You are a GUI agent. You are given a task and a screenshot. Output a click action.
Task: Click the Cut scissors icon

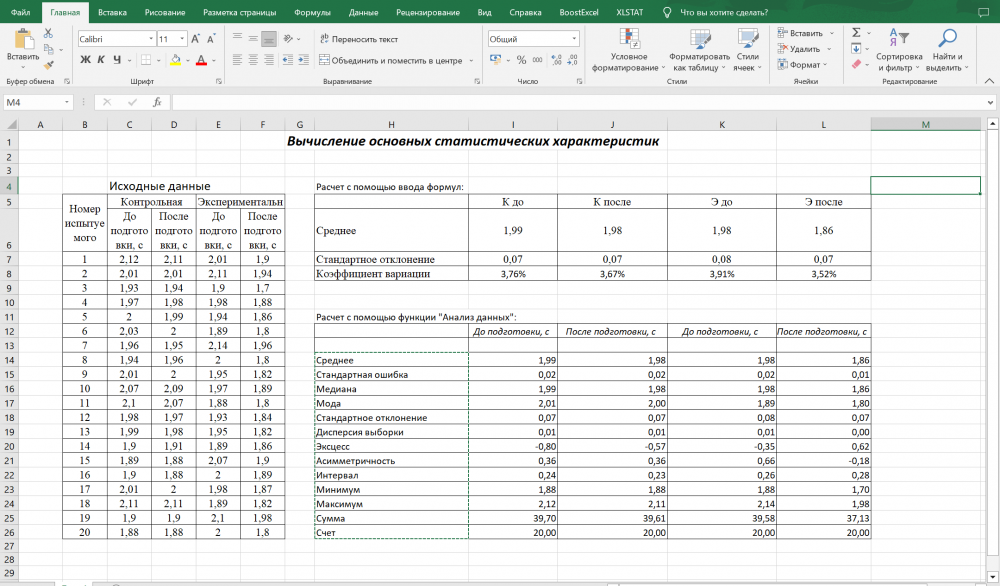point(48,33)
